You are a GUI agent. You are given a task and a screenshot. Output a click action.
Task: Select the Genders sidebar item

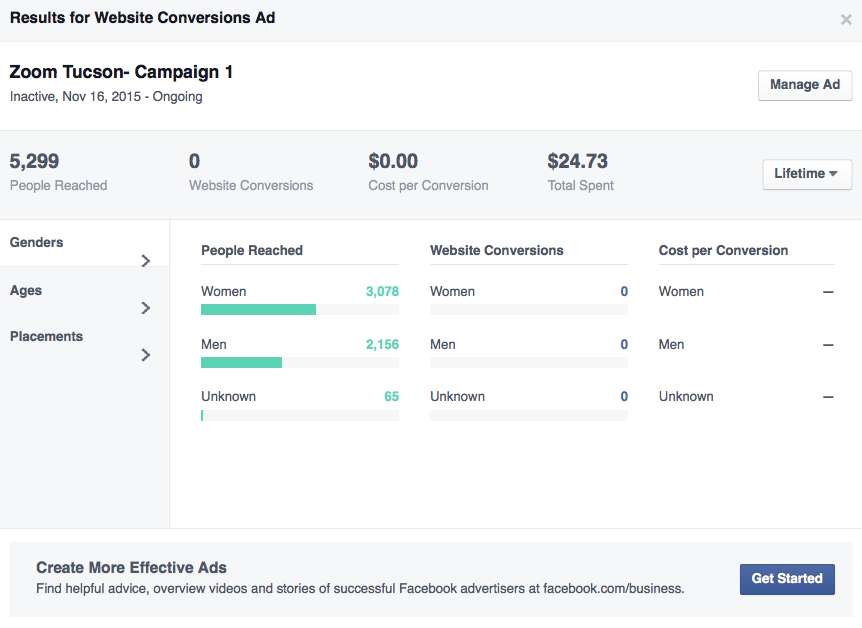coord(36,242)
